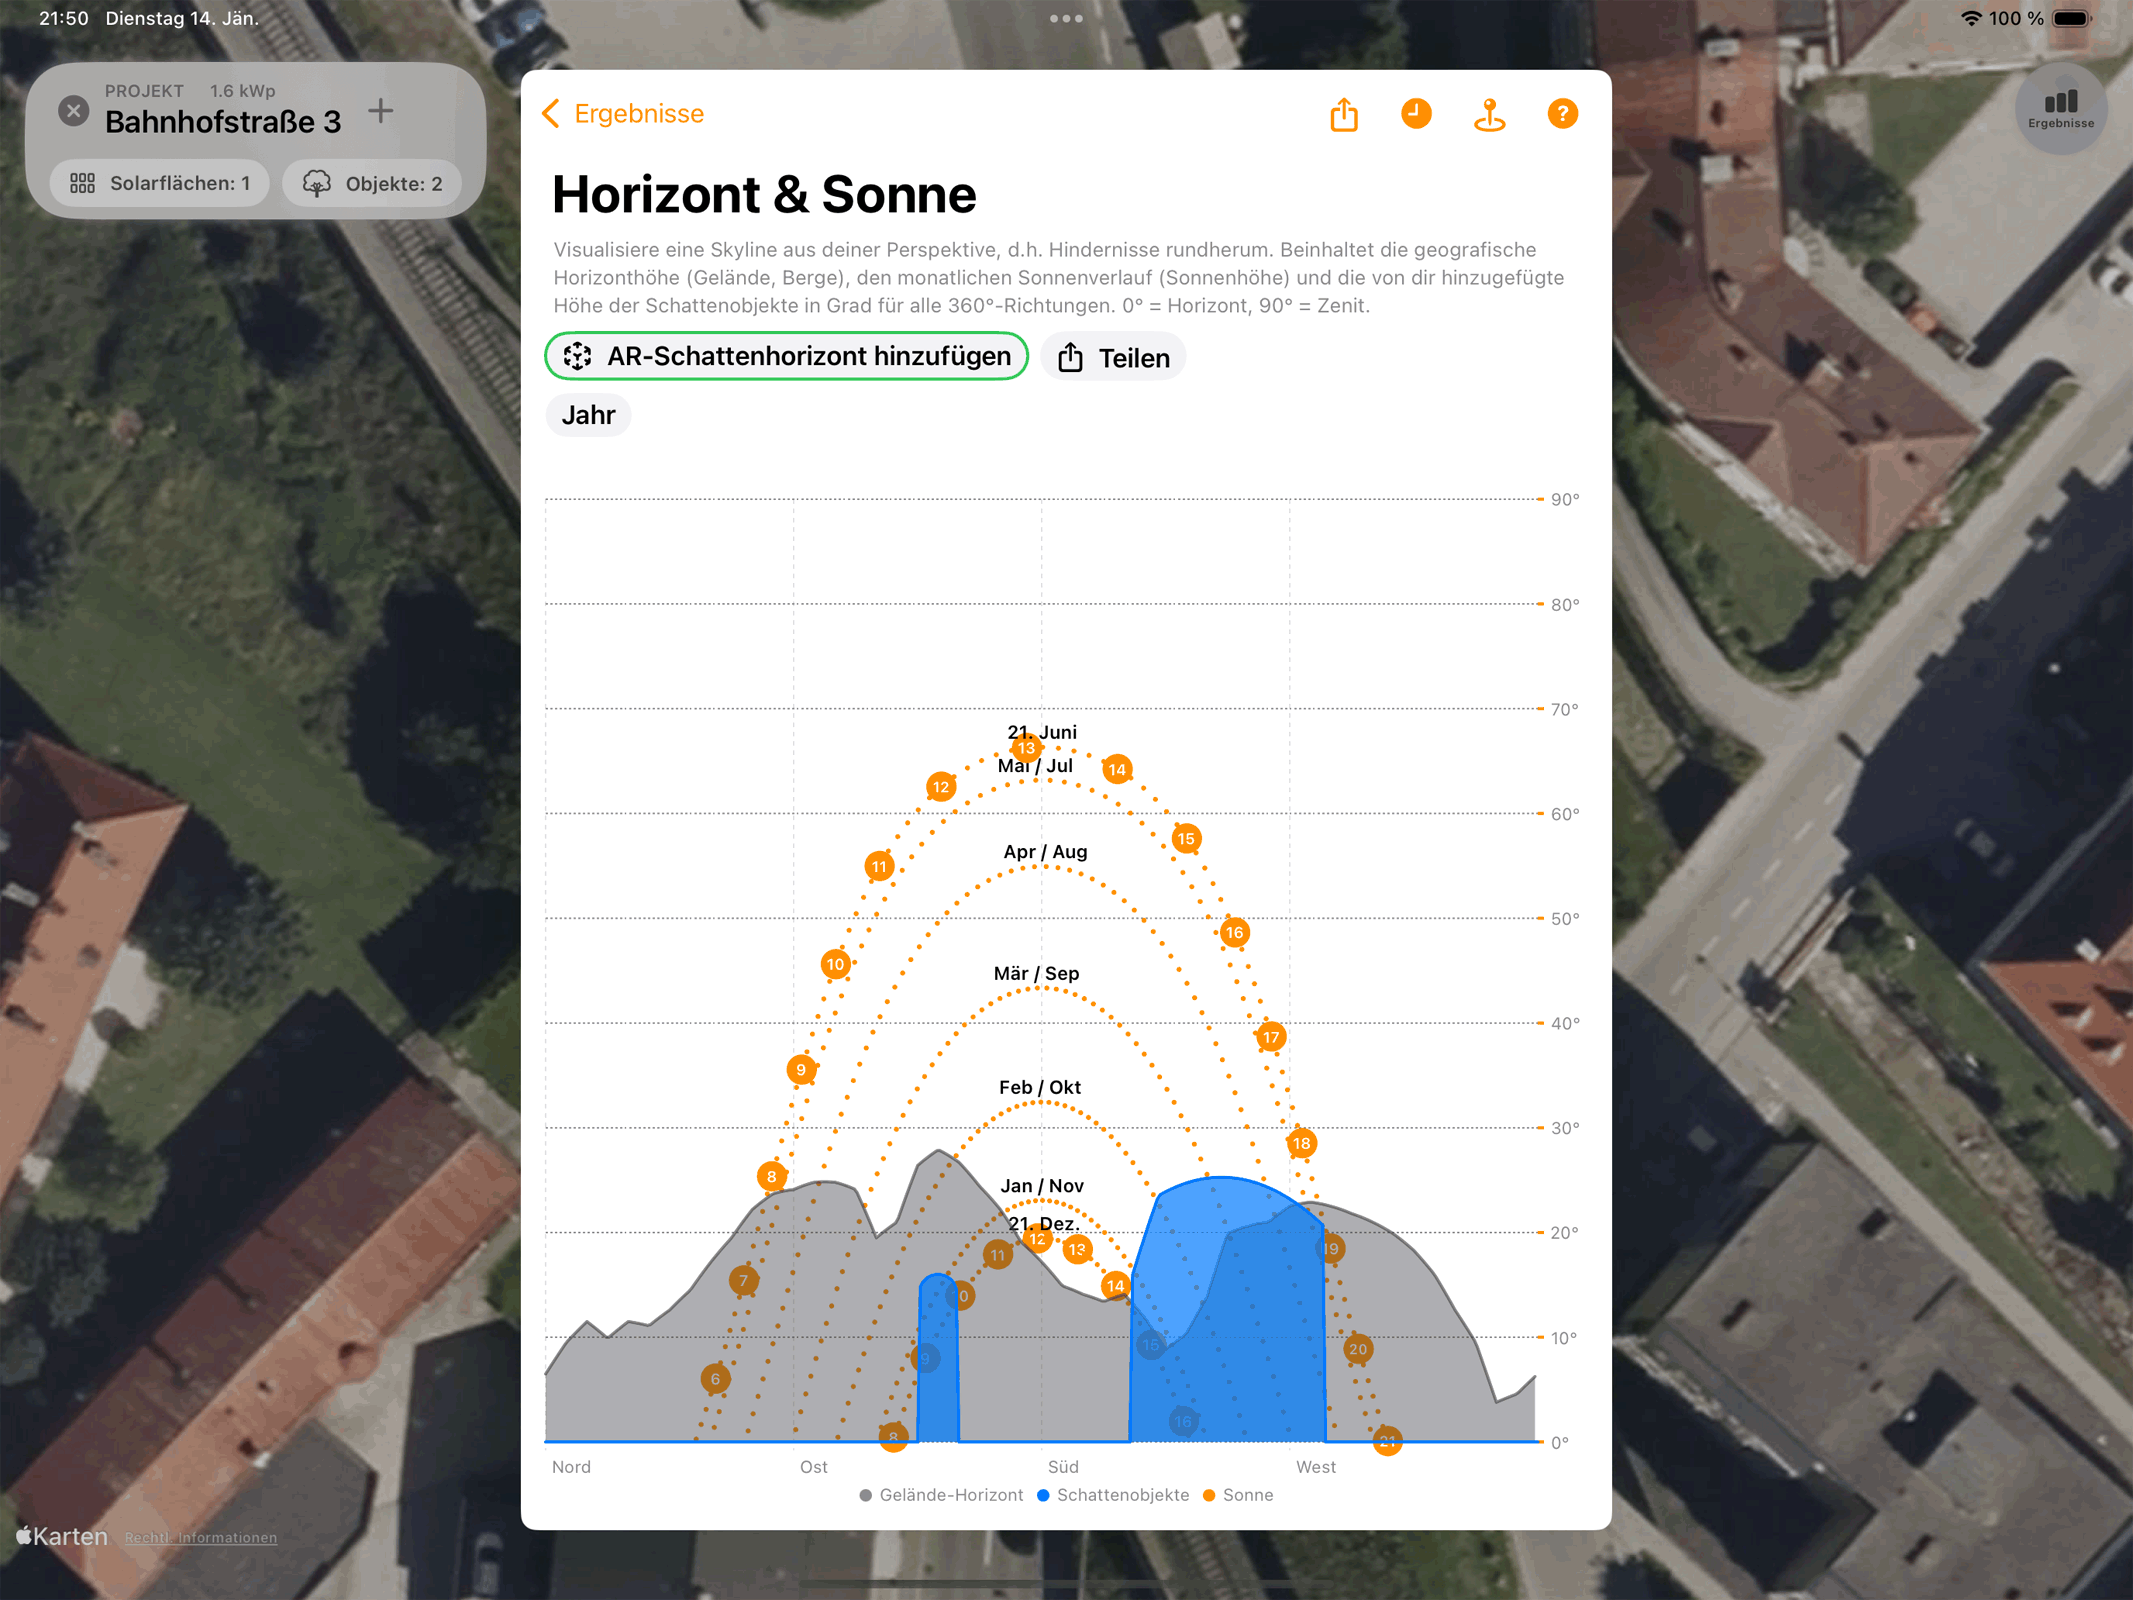
Task: Click the orange clock icon for time settings
Action: [x=1415, y=114]
